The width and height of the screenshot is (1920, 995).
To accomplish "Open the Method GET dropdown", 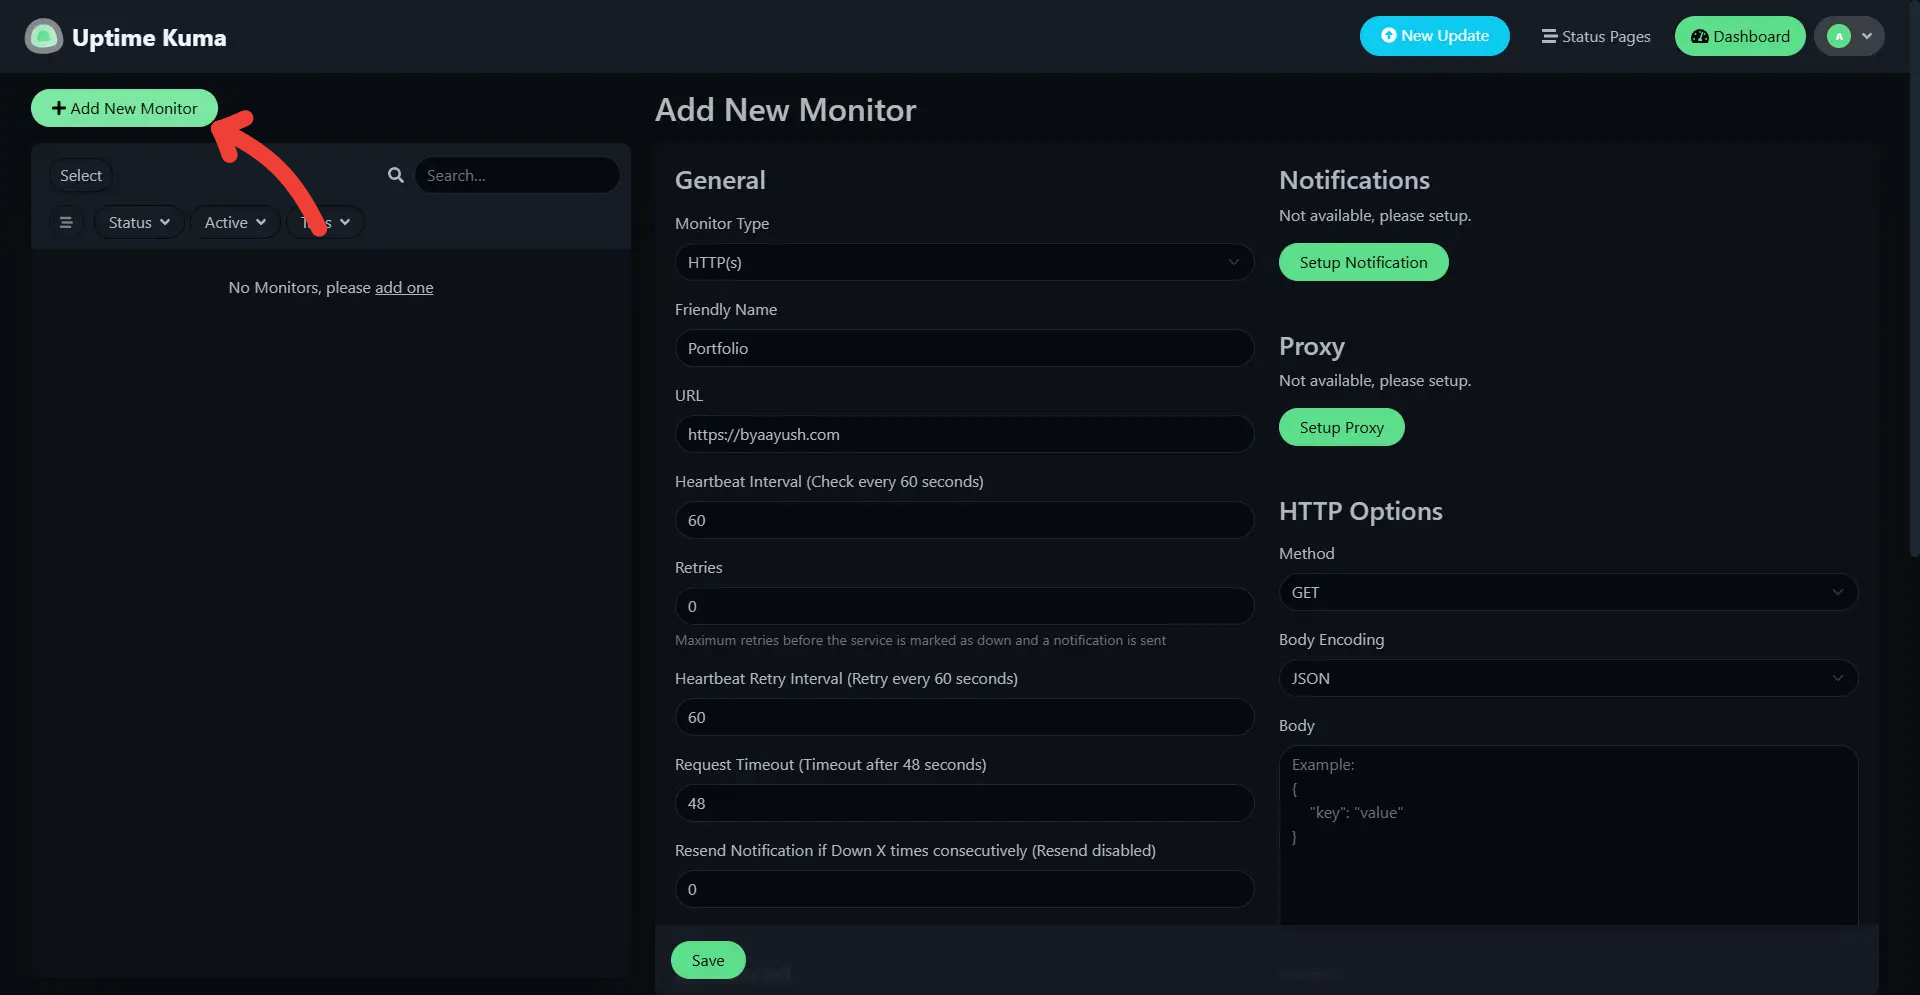I will tap(1567, 592).
